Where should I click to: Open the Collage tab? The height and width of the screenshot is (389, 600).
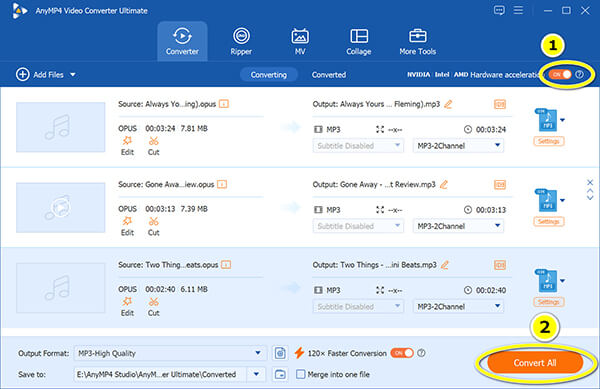359,41
